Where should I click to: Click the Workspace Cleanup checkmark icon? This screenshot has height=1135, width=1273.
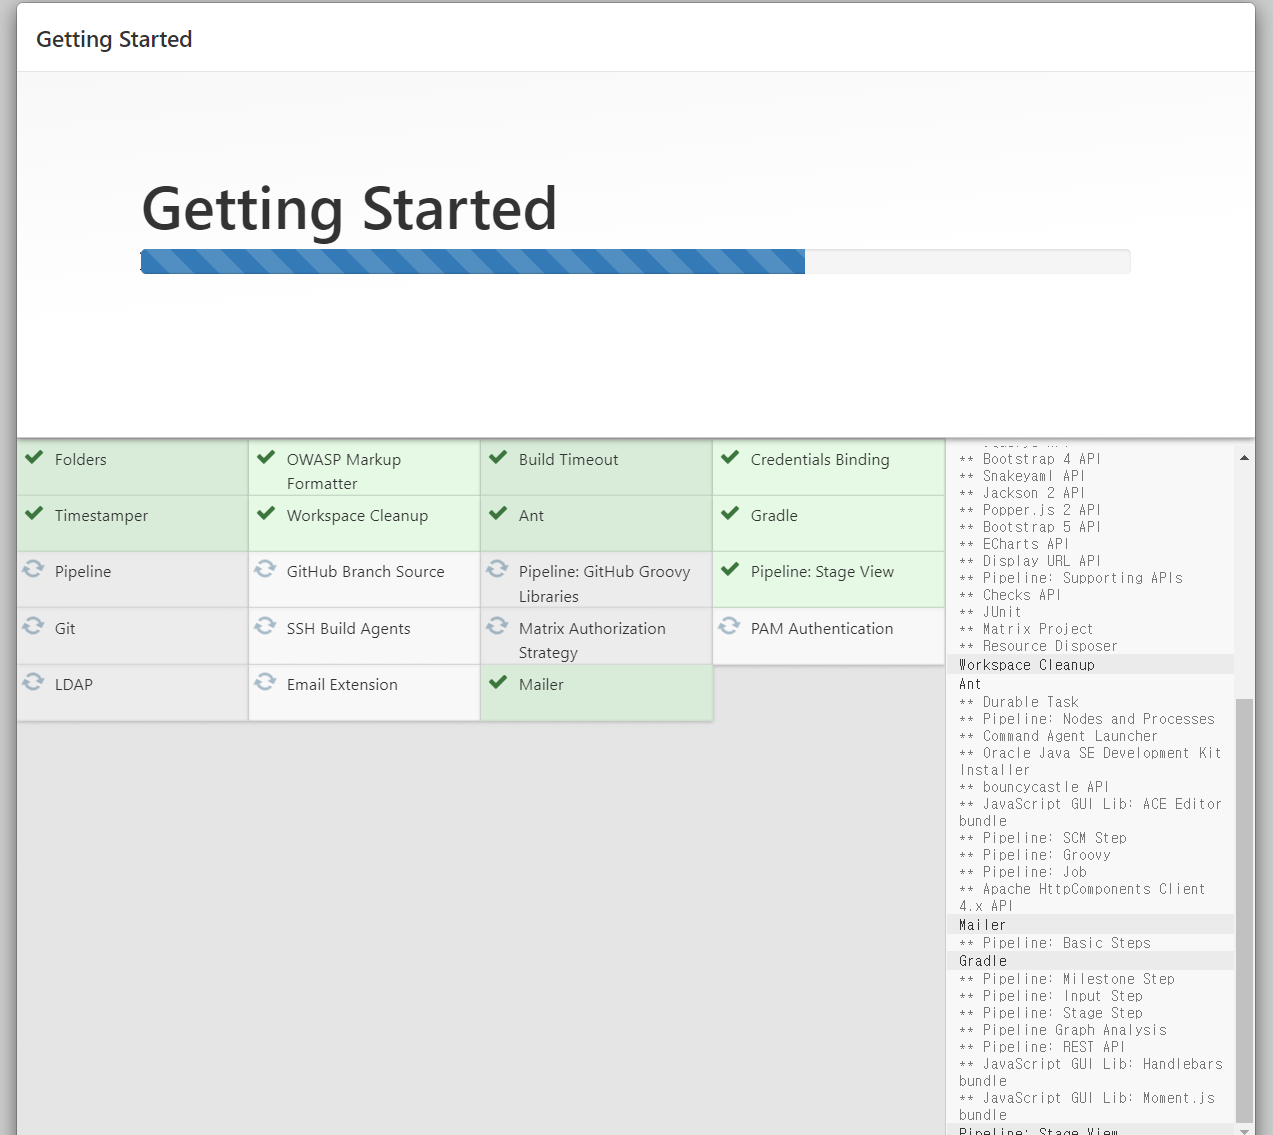click(x=266, y=513)
